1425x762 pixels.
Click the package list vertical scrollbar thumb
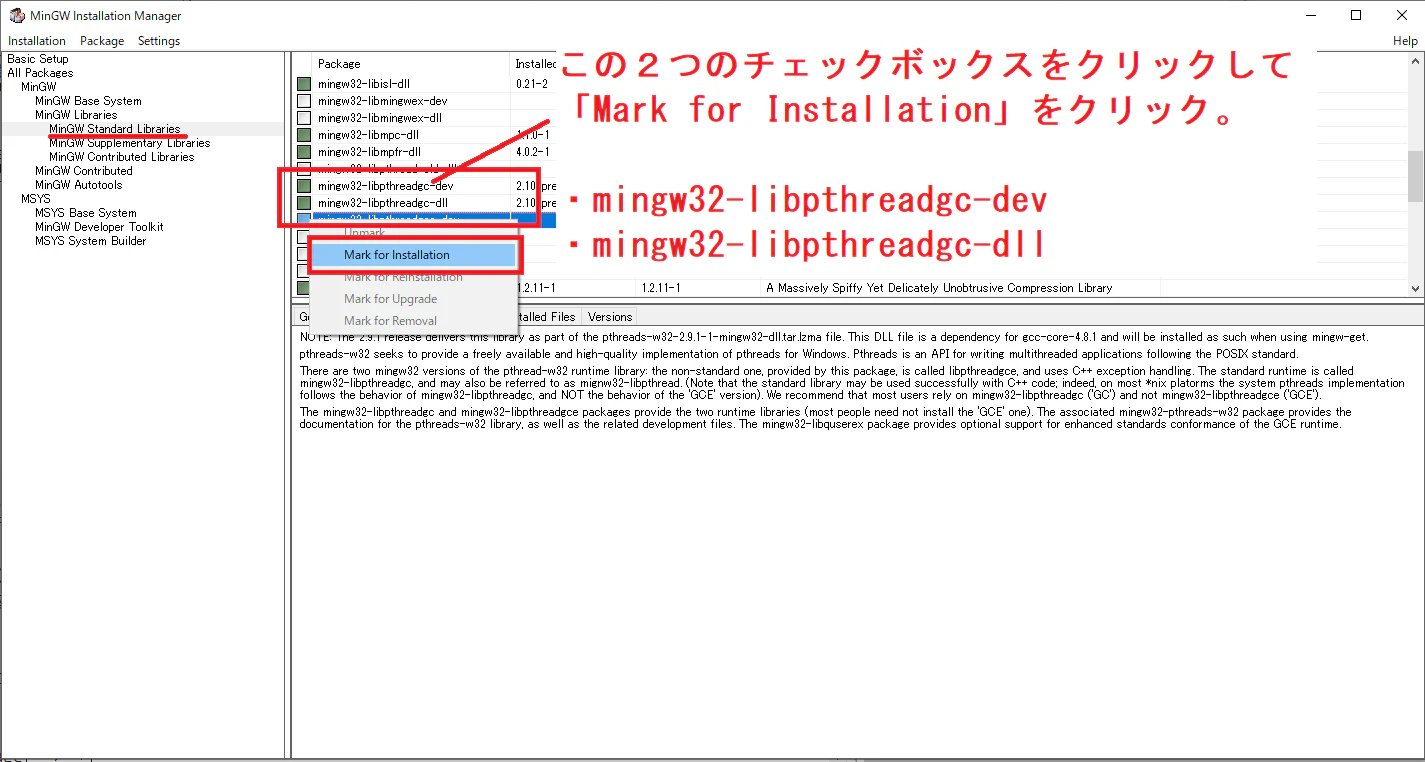coord(1415,176)
